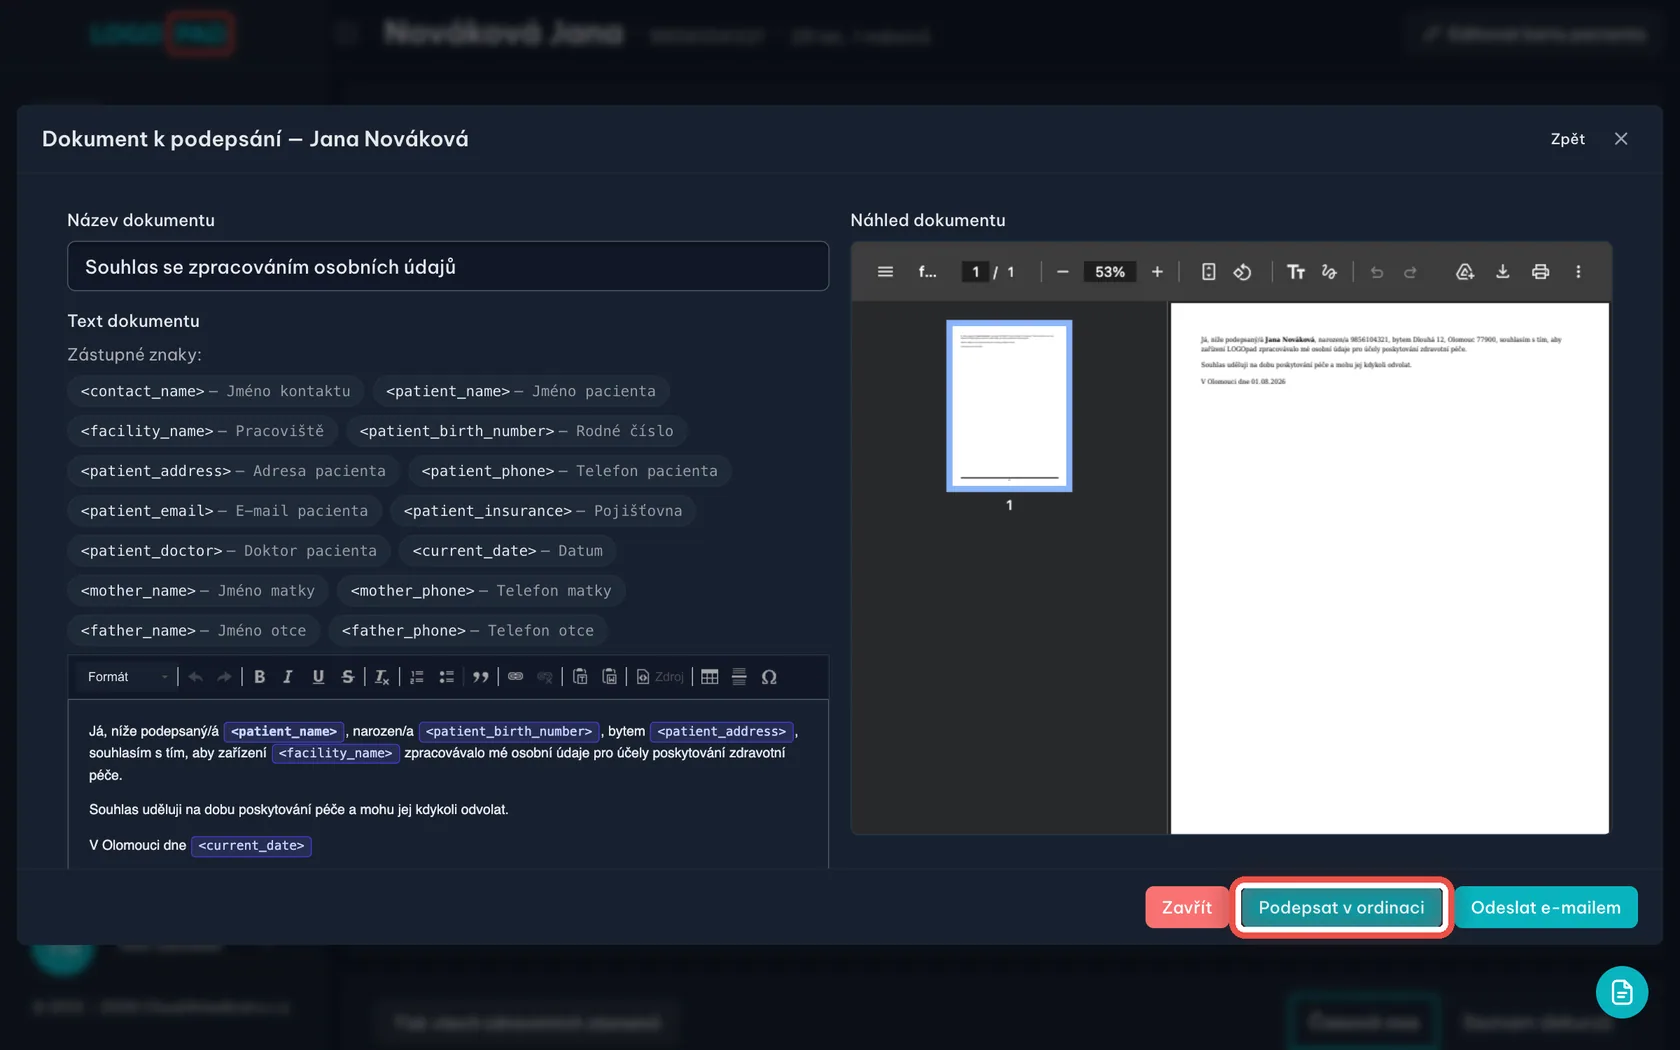Insert a table into the document text
The image size is (1680, 1050).
tap(710, 677)
